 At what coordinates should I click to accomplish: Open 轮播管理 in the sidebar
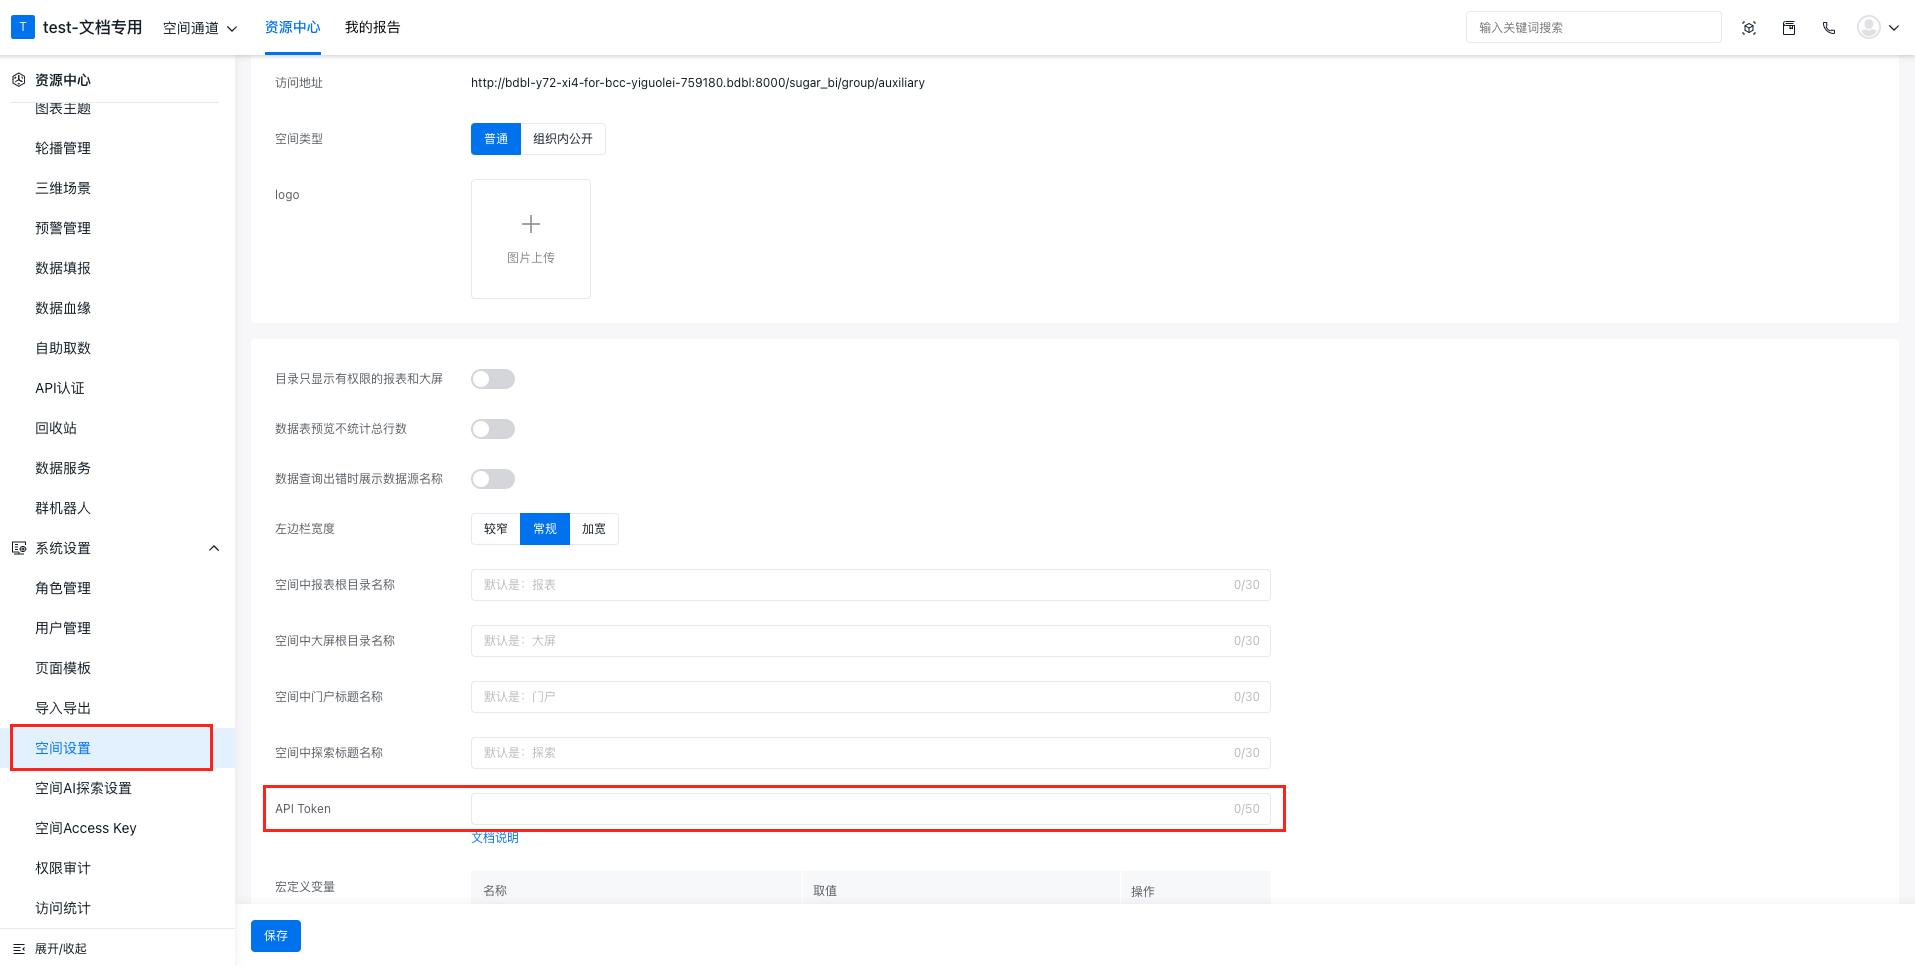coord(63,148)
